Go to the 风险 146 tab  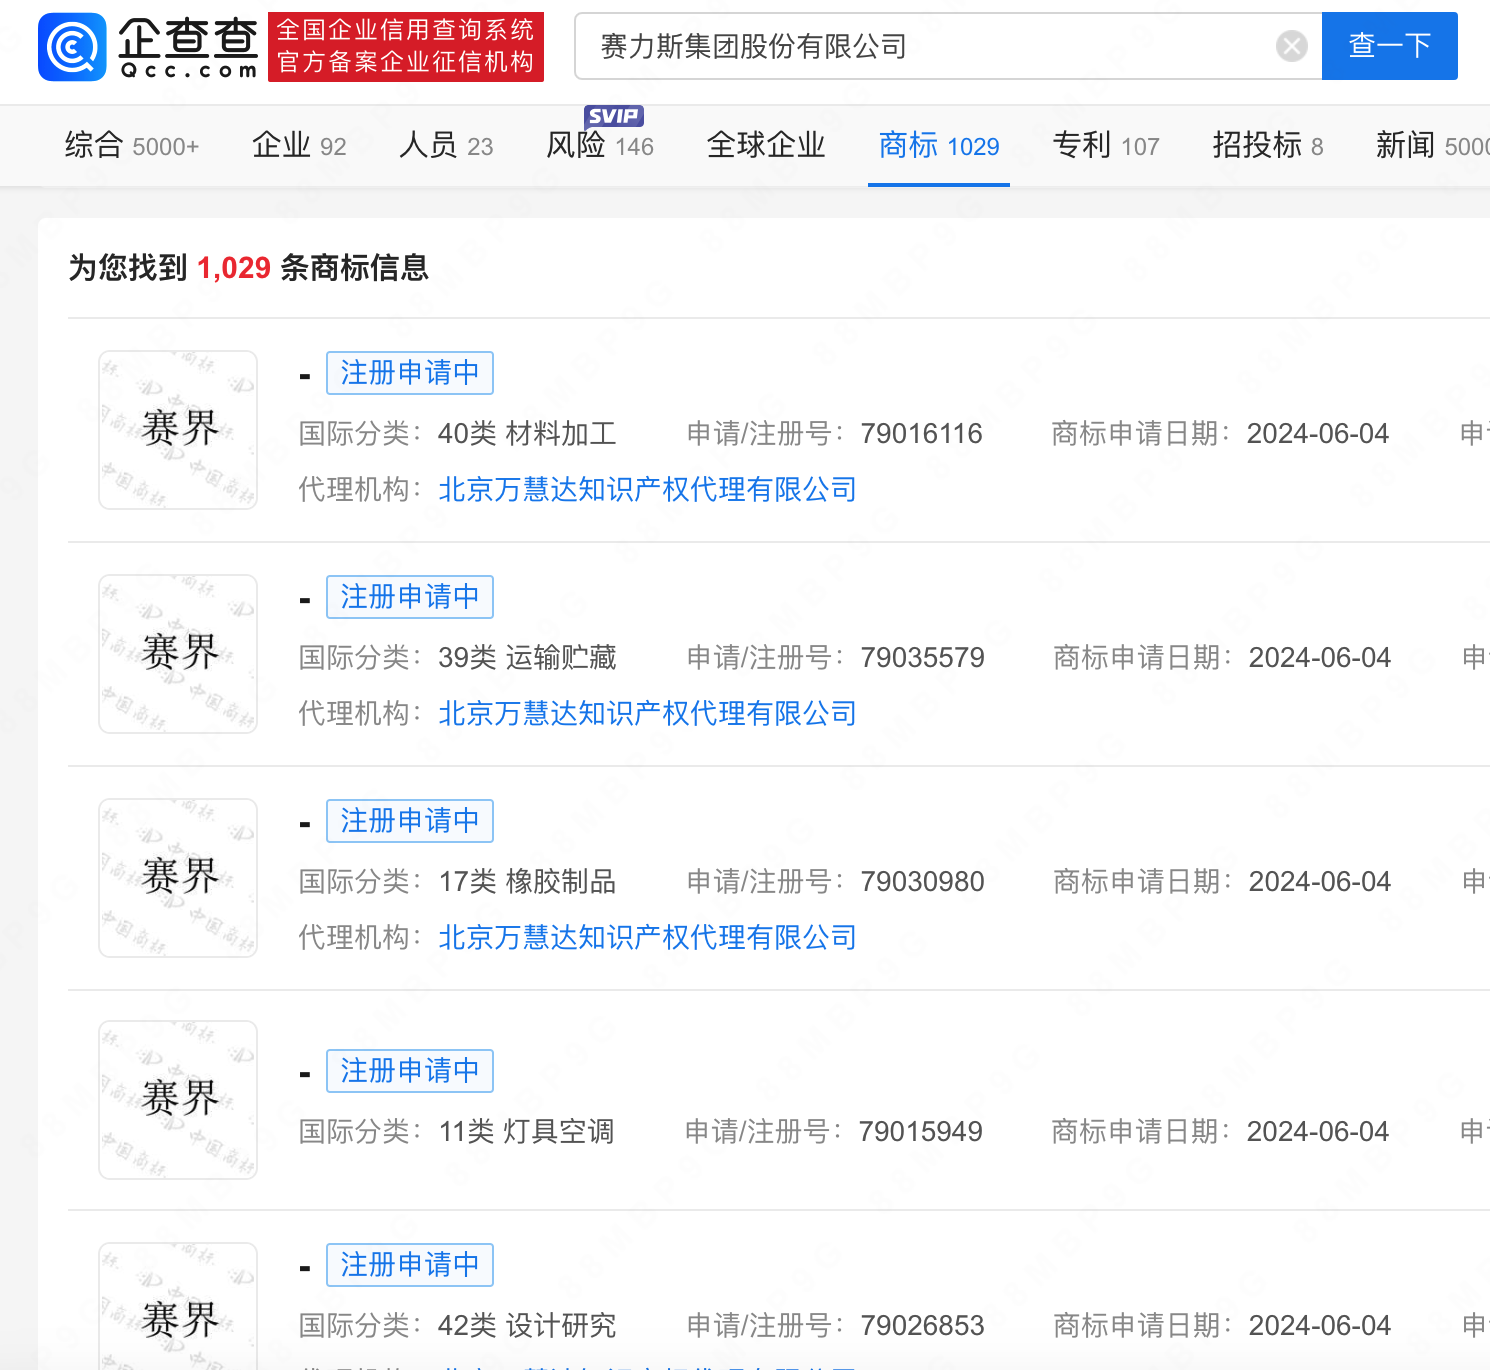pyautogui.click(x=599, y=146)
